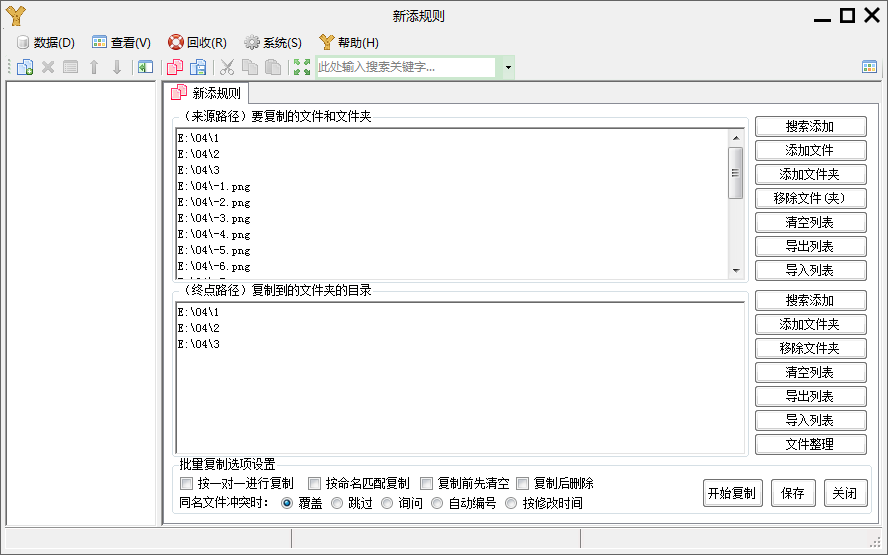
Task: Select the 跳过 radio button
Action: coord(352,503)
